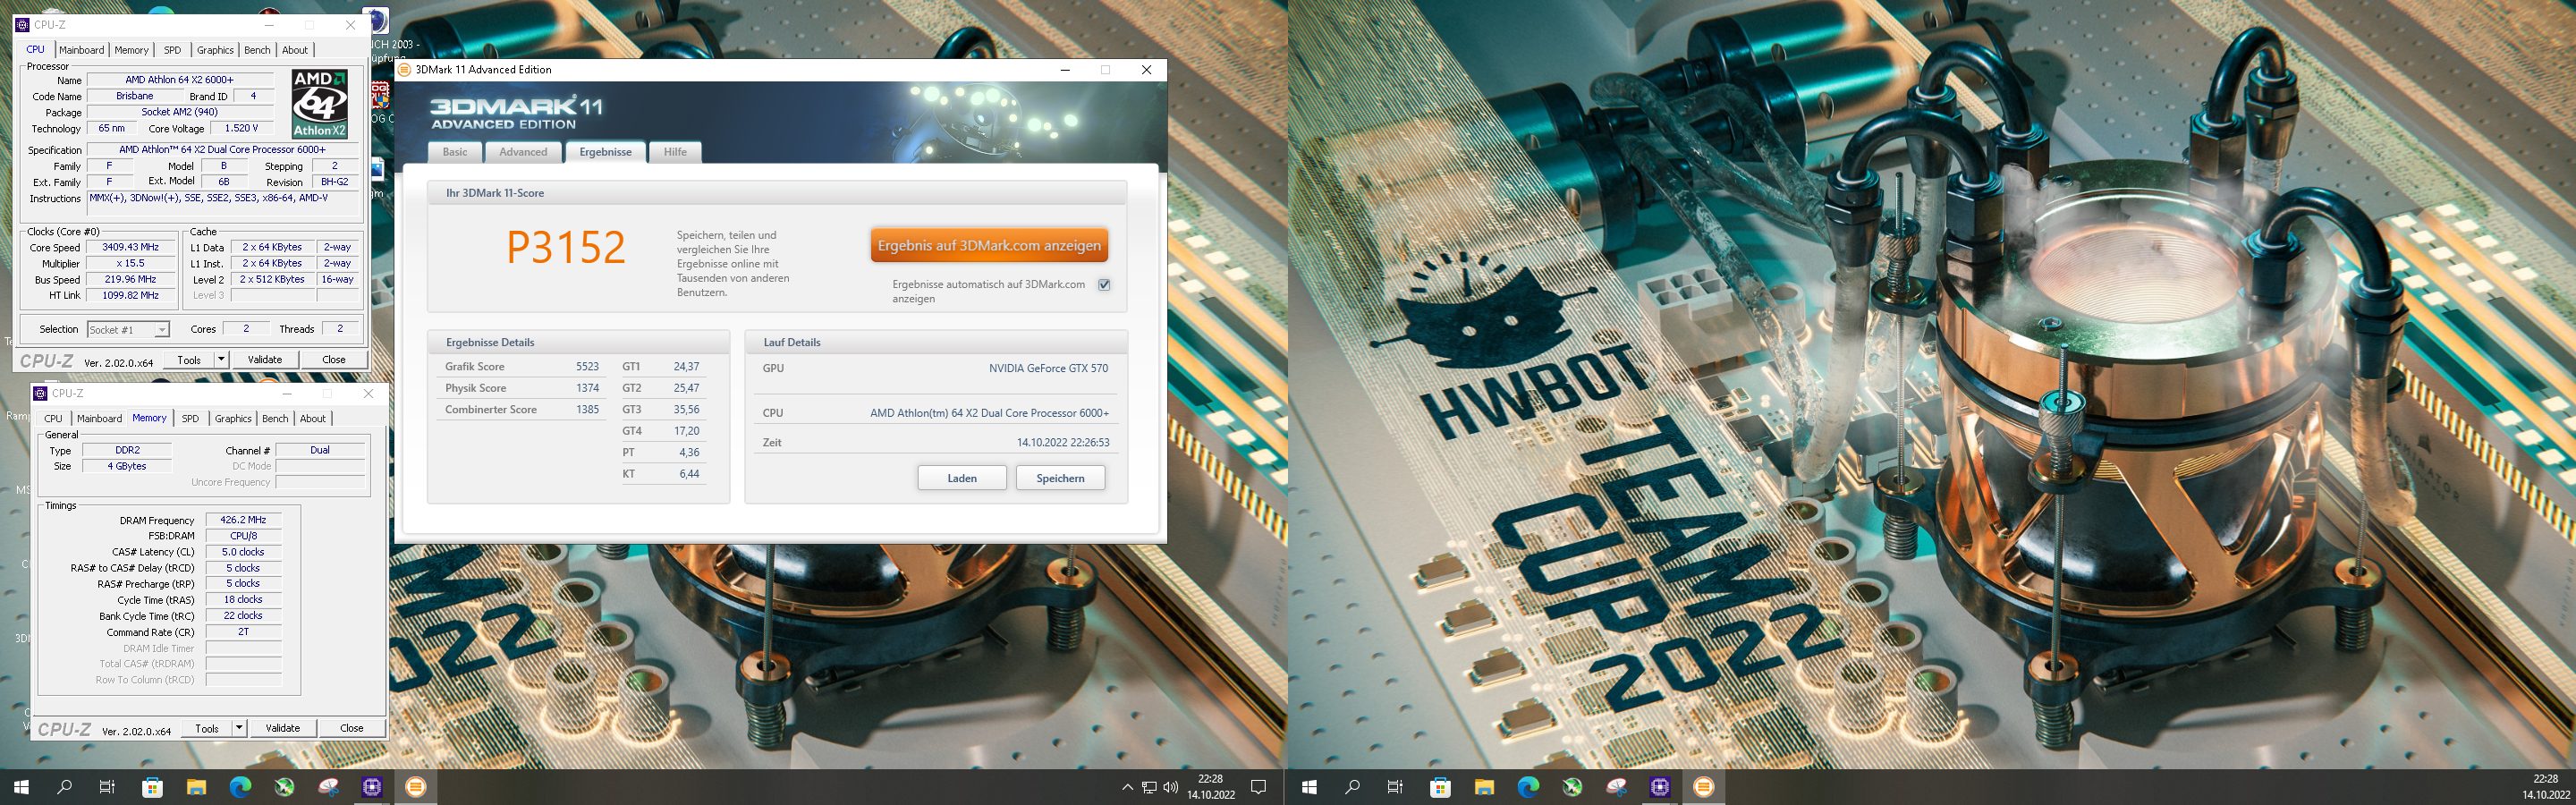Viewport: 2576px width, 805px height.
Task: Click the Multiplier value x 15.5
Action: click(131, 263)
